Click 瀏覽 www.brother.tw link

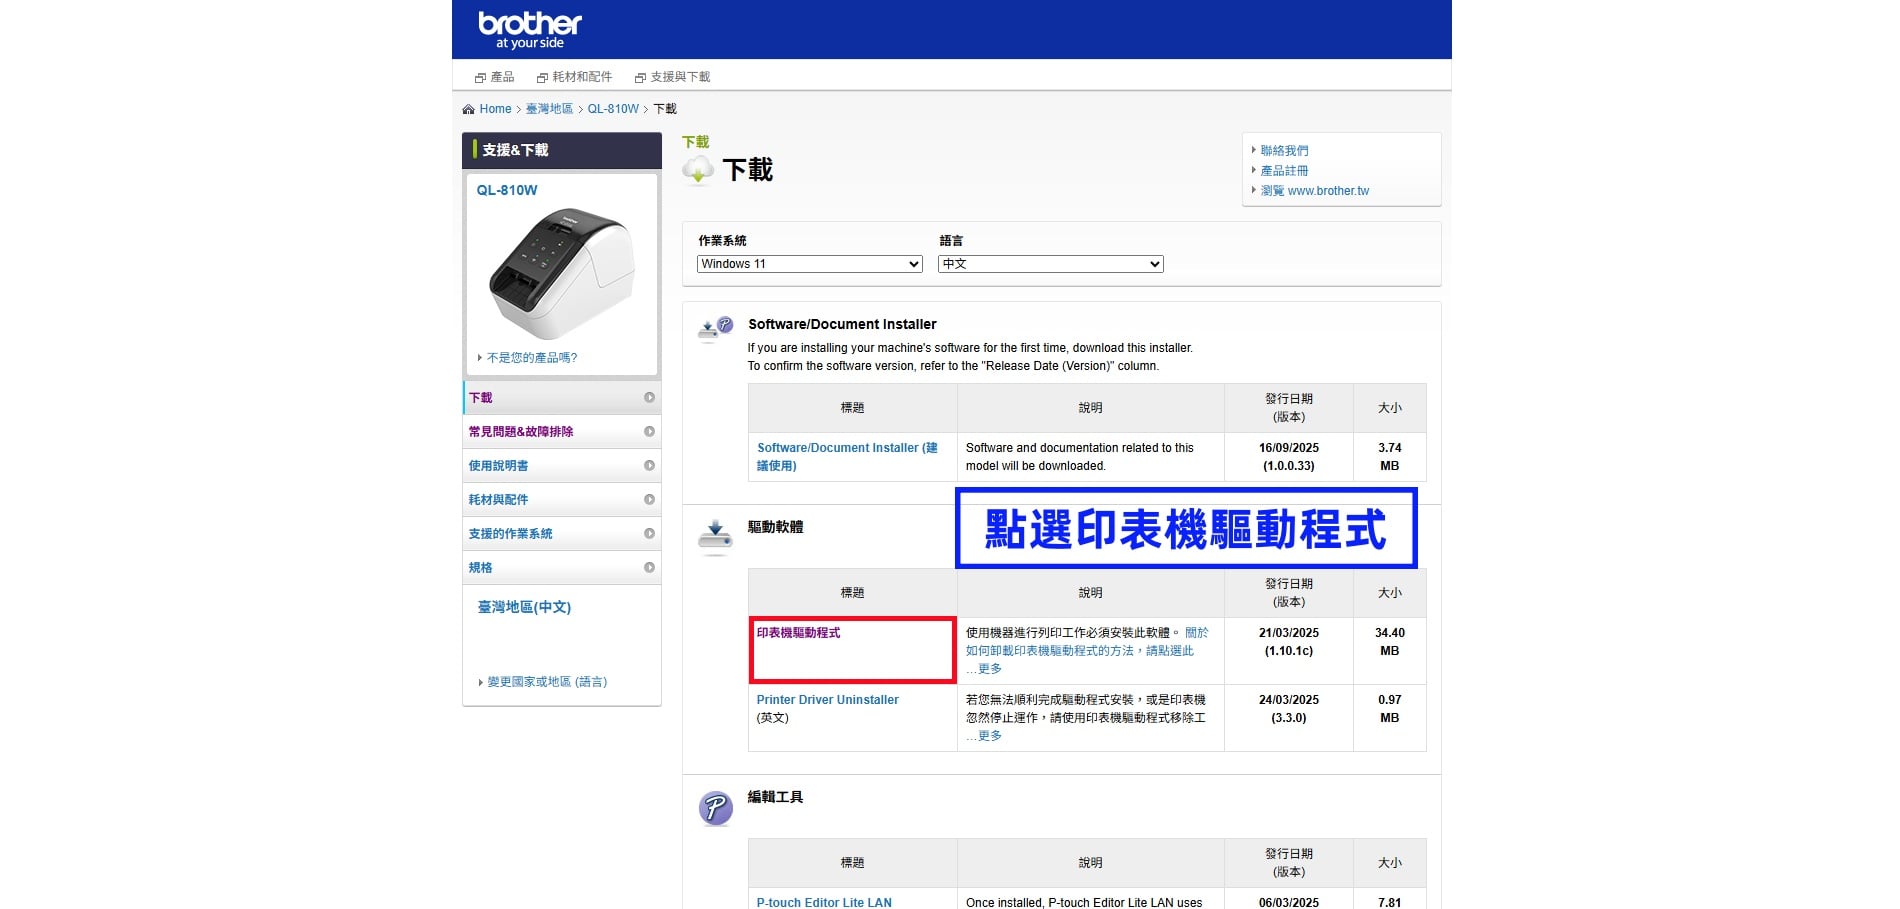pos(1315,191)
